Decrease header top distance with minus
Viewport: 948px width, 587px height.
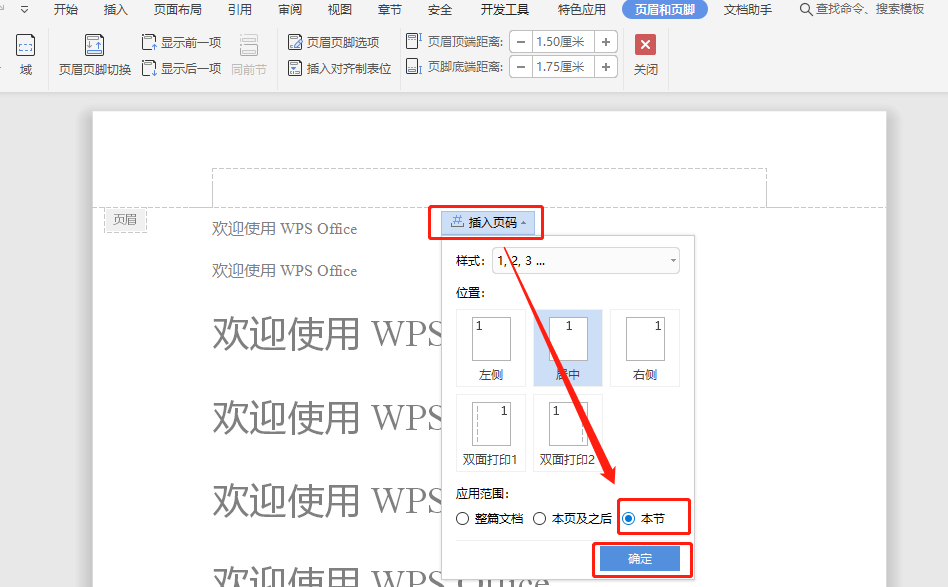pyautogui.click(x=521, y=42)
